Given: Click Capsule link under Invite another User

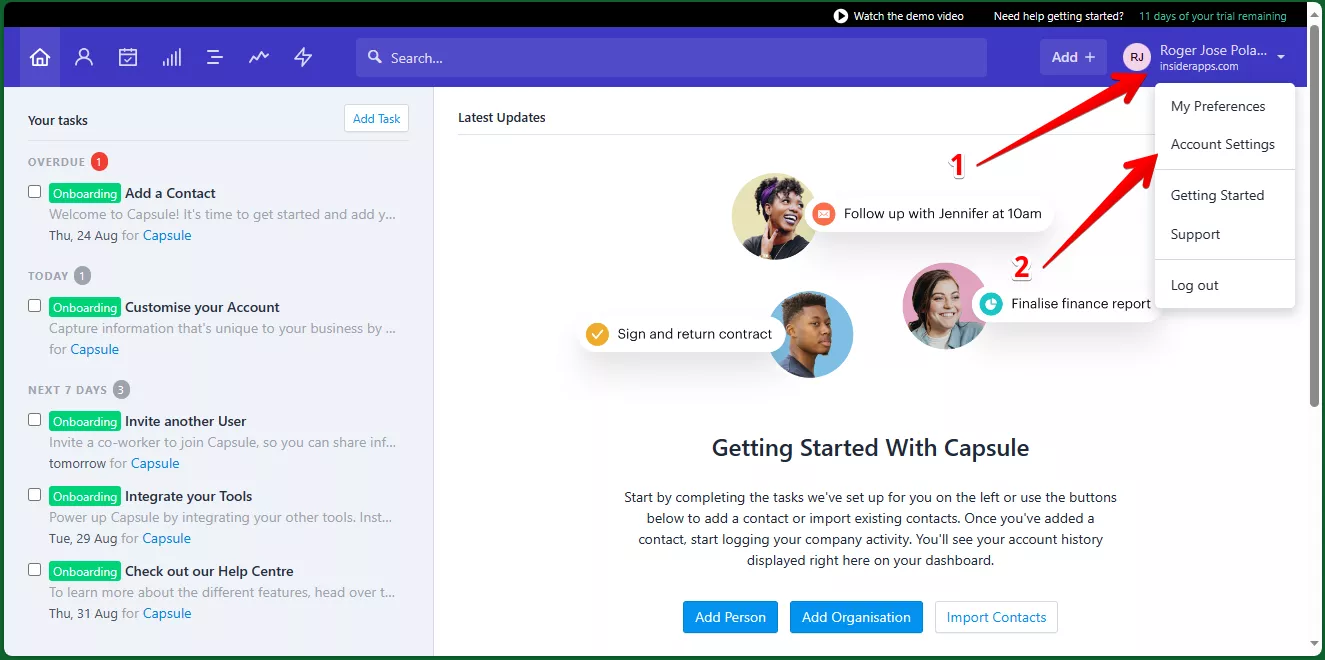Looking at the screenshot, I should coord(155,463).
